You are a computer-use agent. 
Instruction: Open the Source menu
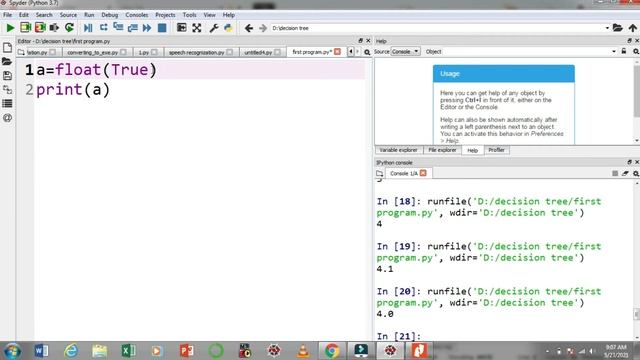[x=68, y=15]
